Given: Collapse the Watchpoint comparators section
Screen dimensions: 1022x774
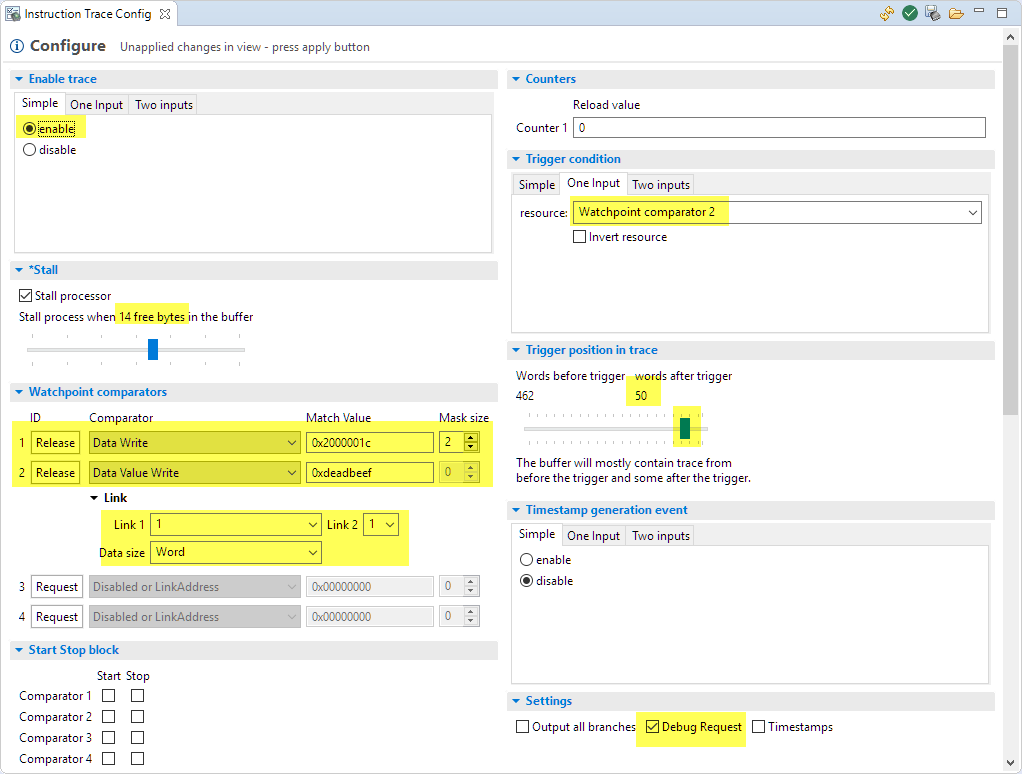Looking at the screenshot, I should tap(19, 392).
